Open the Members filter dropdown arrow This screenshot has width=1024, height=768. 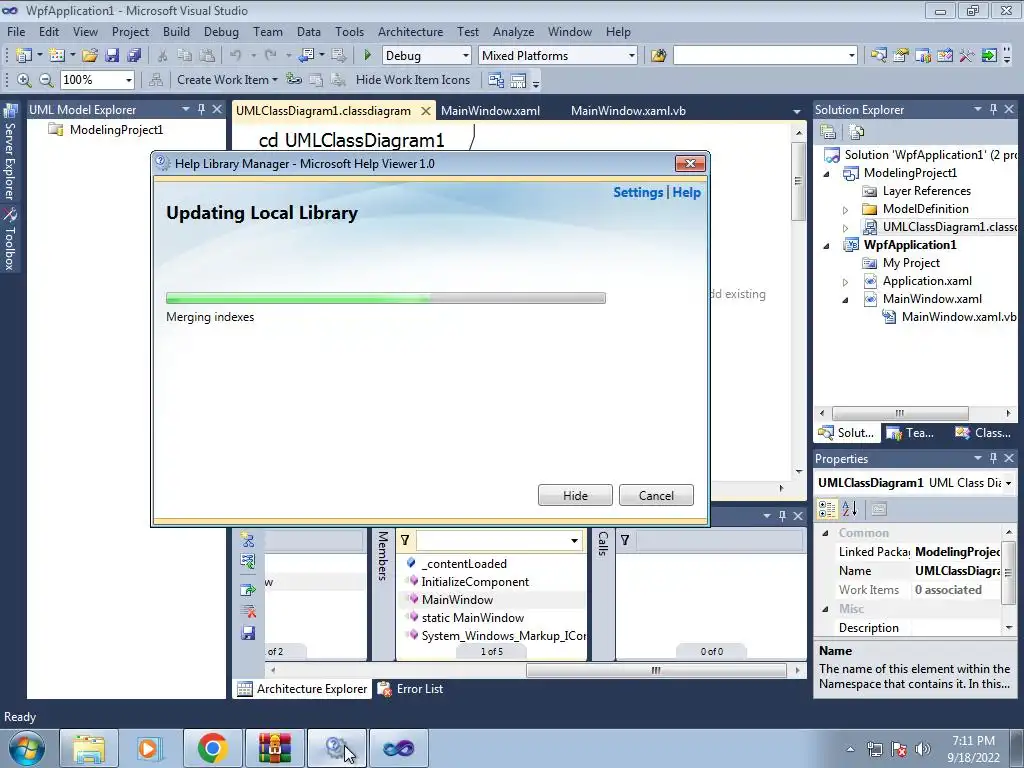coord(574,541)
